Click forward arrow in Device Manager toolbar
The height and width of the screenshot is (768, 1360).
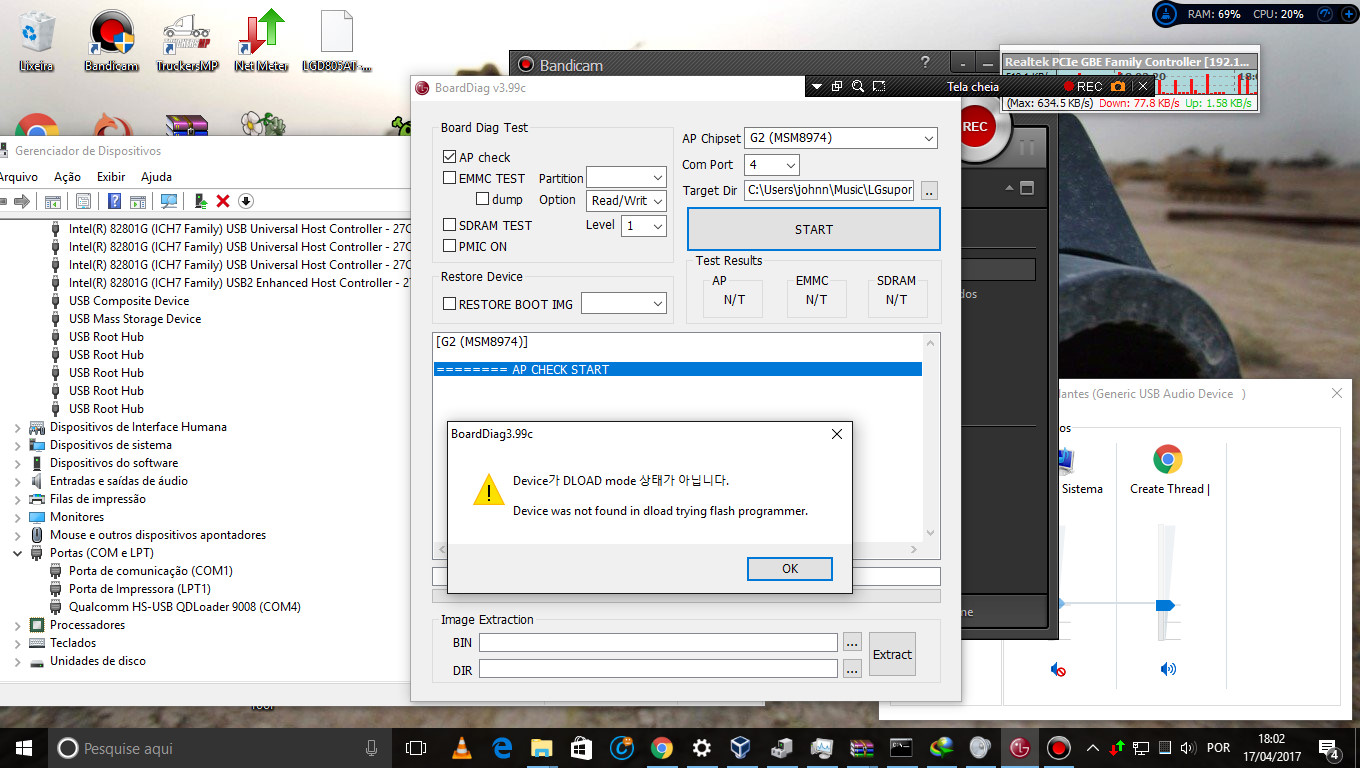21,201
